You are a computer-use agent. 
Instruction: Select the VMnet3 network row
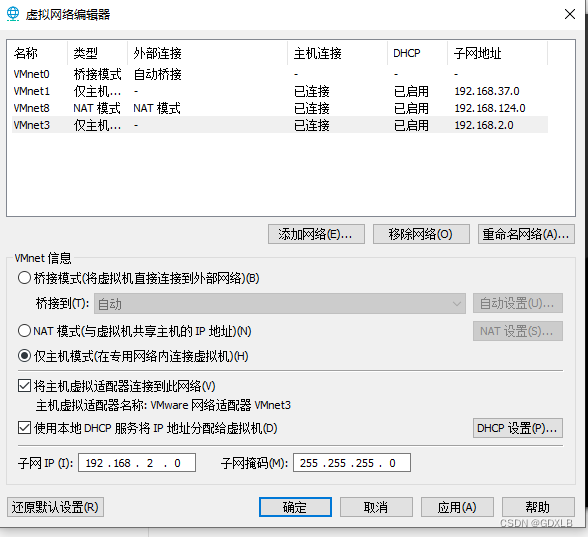coord(280,125)
